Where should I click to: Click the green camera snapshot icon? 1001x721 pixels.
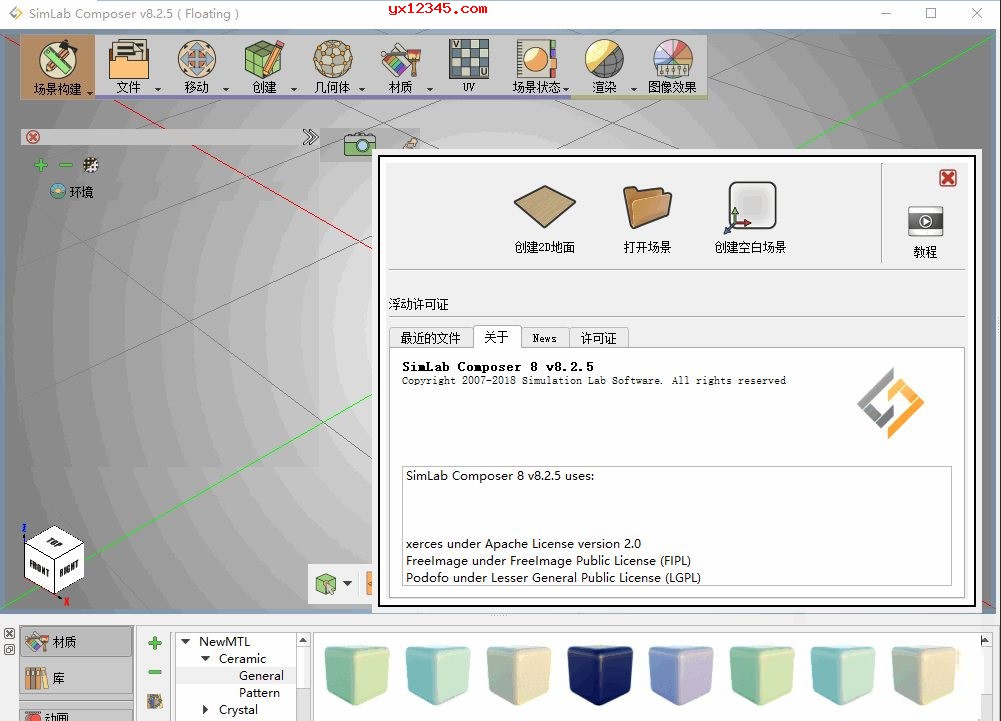[359, 144]
